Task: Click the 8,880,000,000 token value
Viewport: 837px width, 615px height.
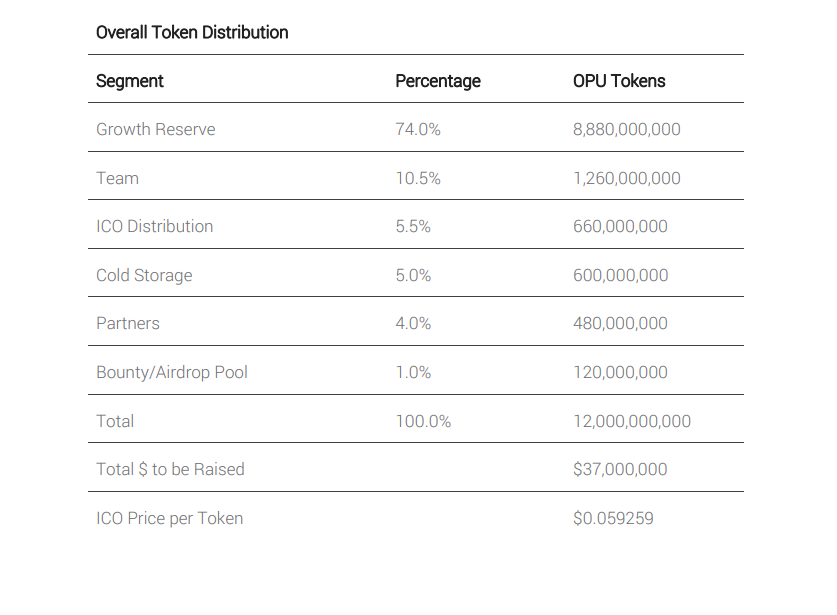Action: (x=627, y=129)
